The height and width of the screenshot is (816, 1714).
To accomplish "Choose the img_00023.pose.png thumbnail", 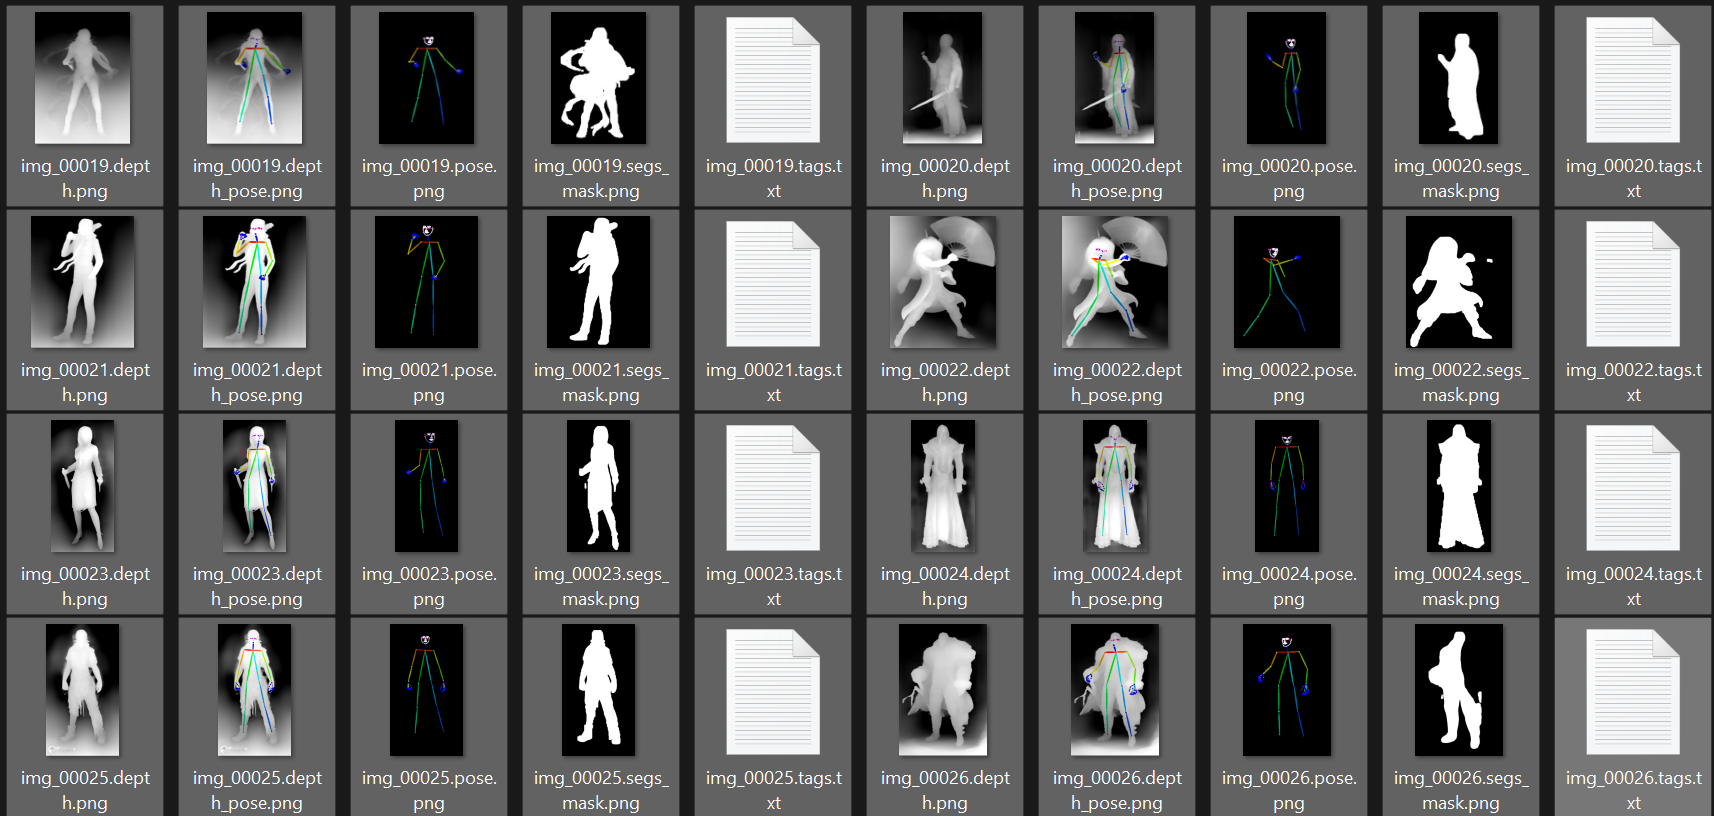I will coord(427,486).
